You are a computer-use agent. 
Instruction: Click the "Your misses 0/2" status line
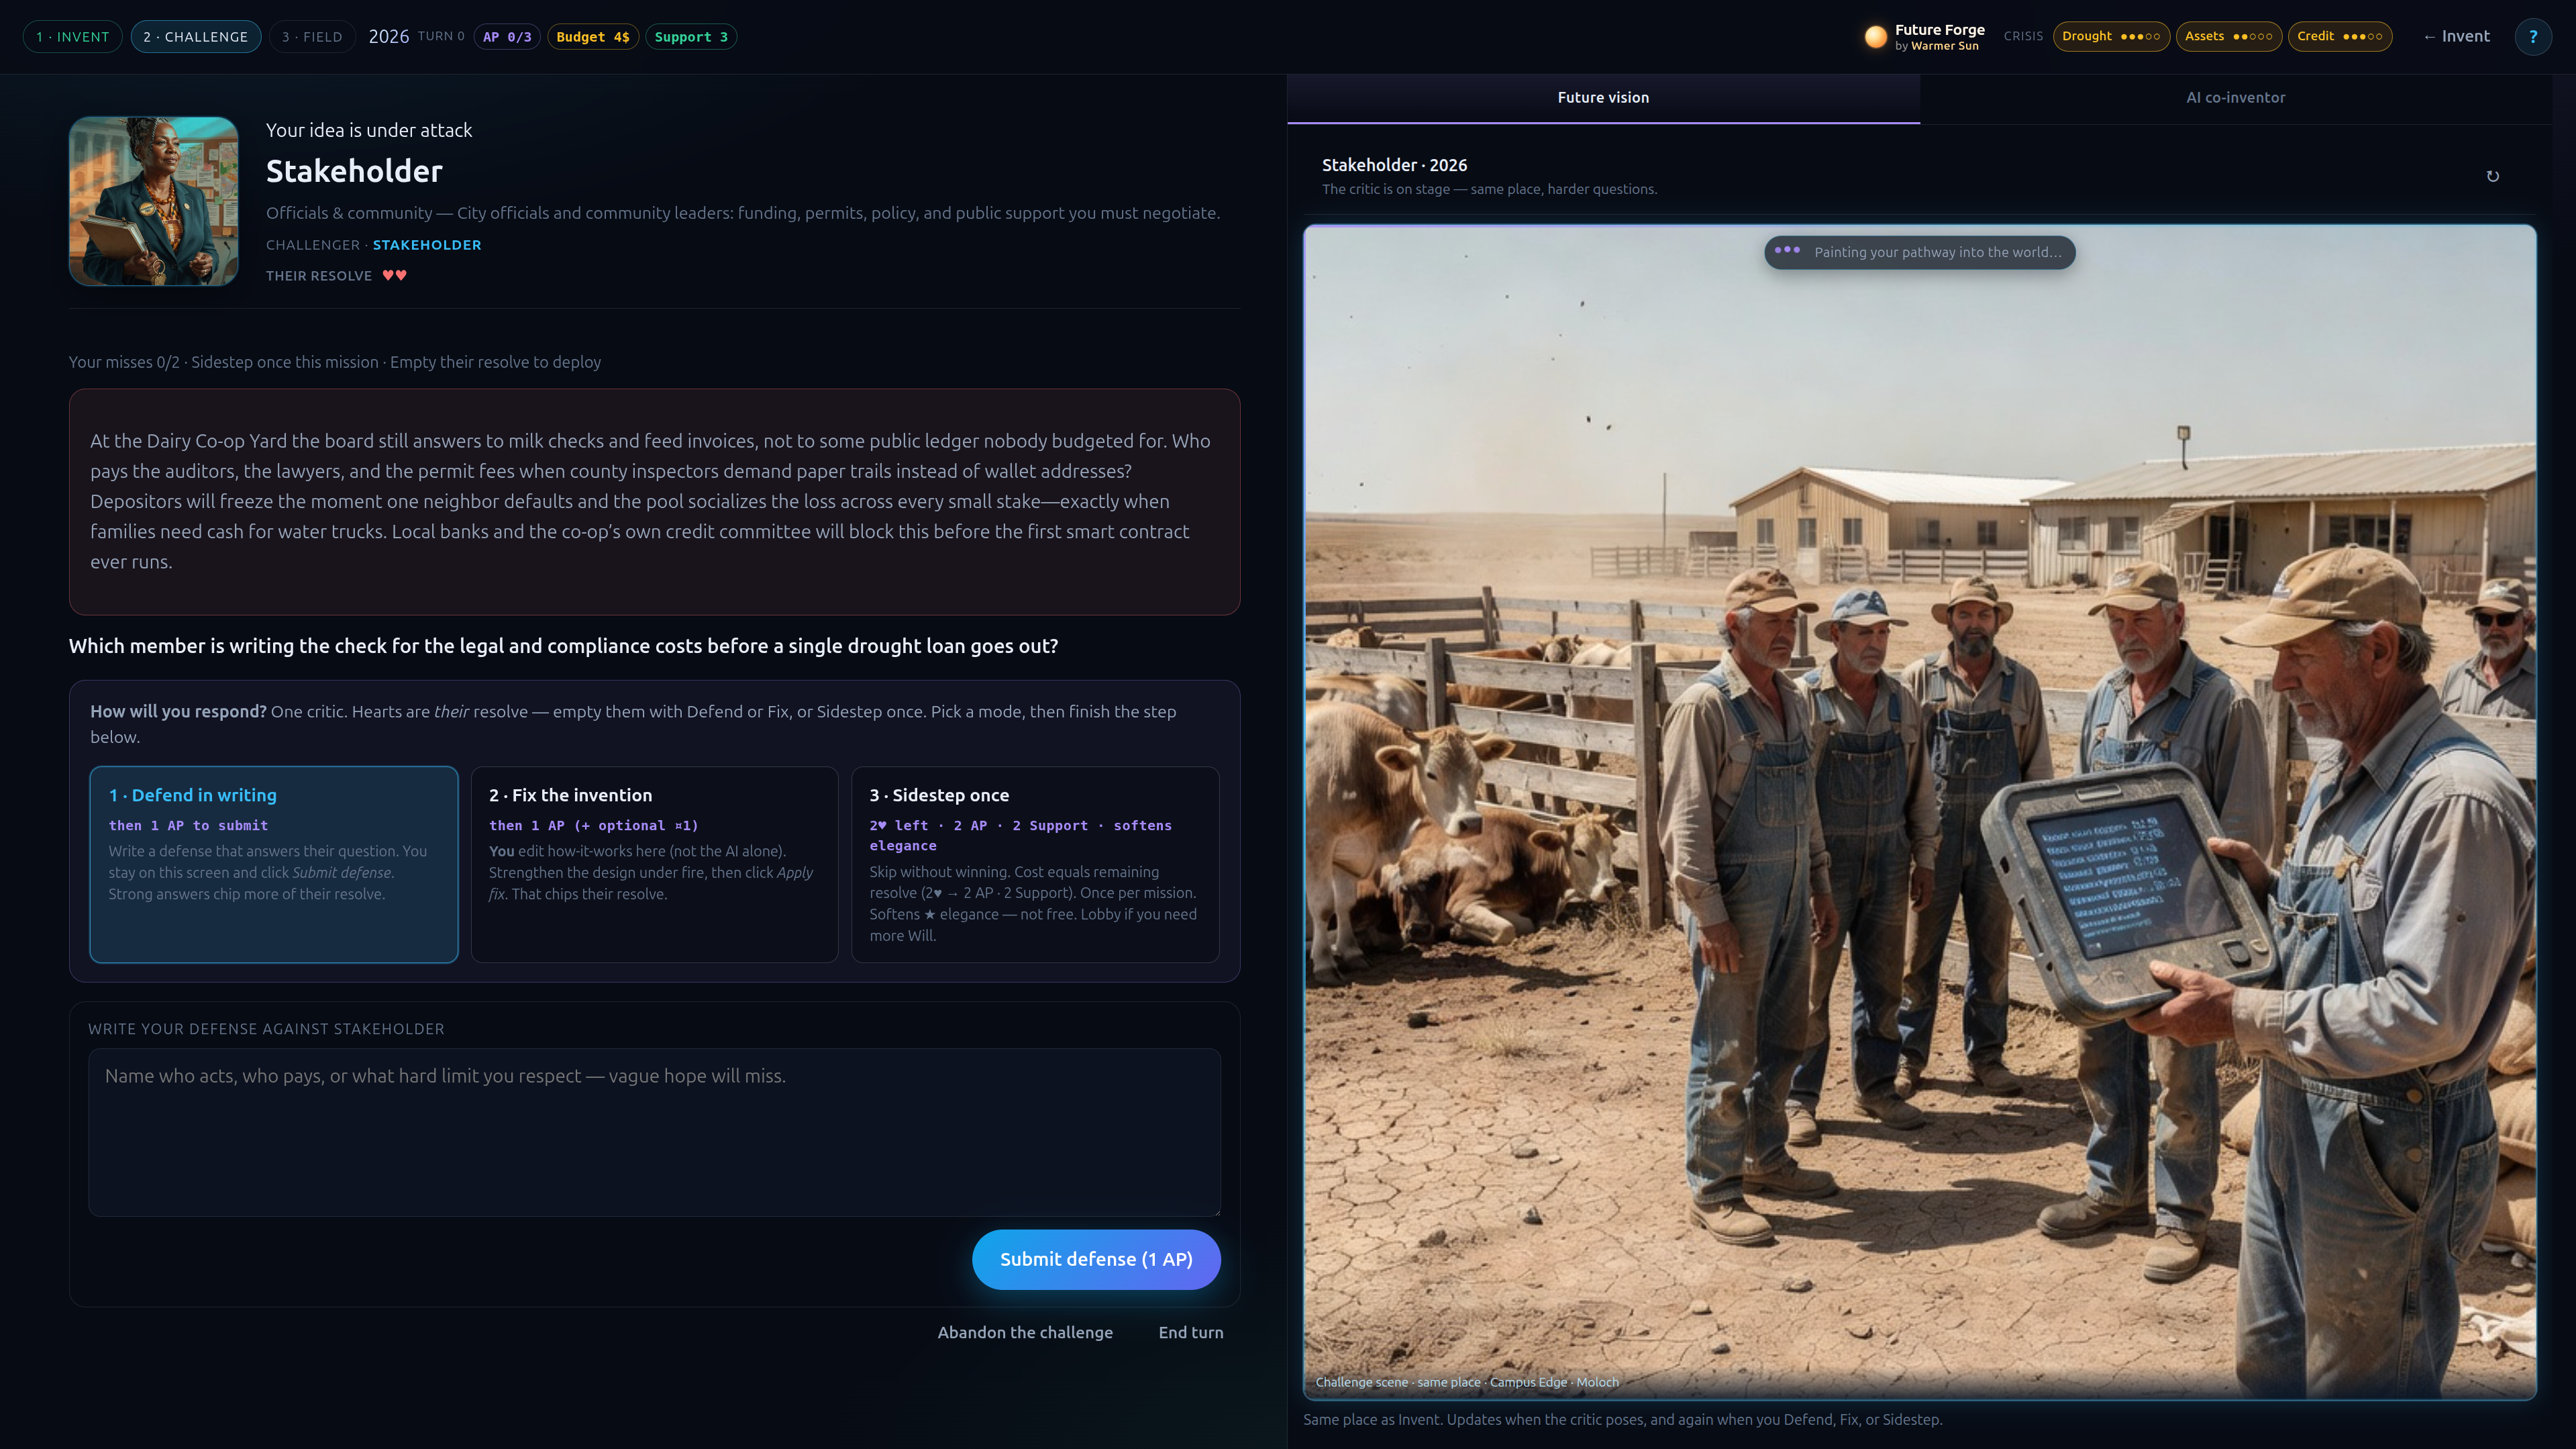(334, 362)
